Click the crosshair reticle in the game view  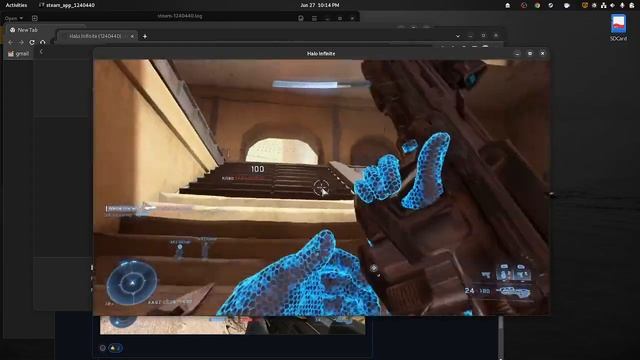click(321, 188)
